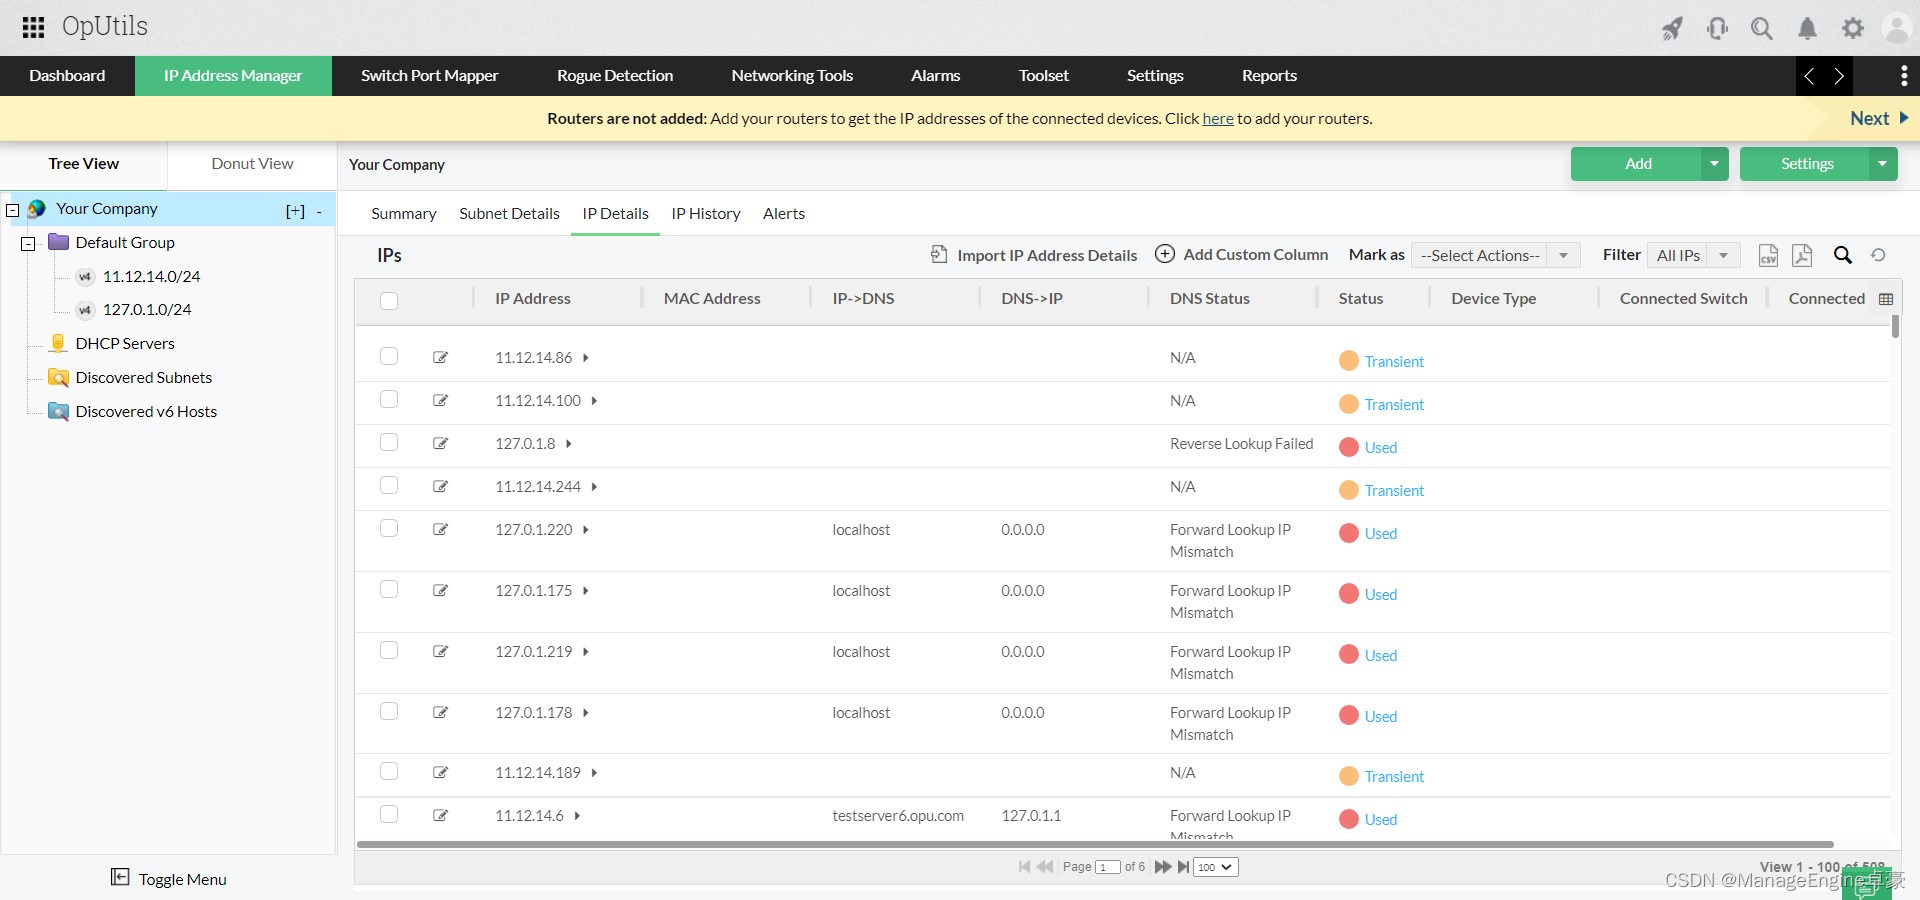
Task: Open the column chooser grid icon
Action: [1886, 299]
